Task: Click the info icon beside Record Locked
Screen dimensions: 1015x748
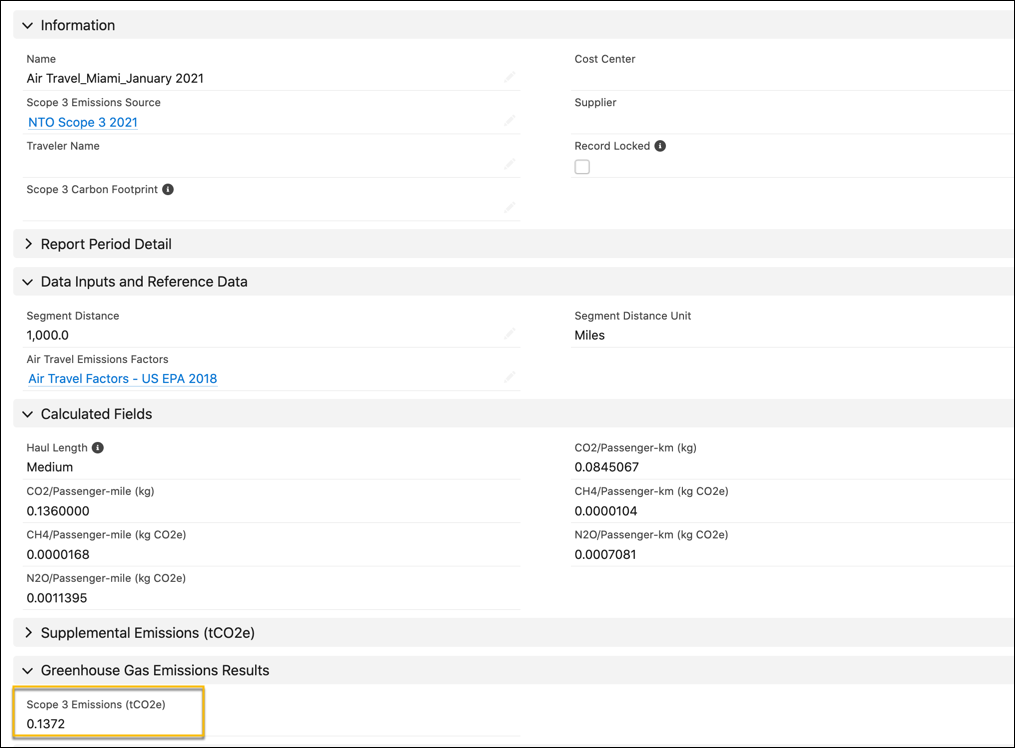Action: [660, 146]
